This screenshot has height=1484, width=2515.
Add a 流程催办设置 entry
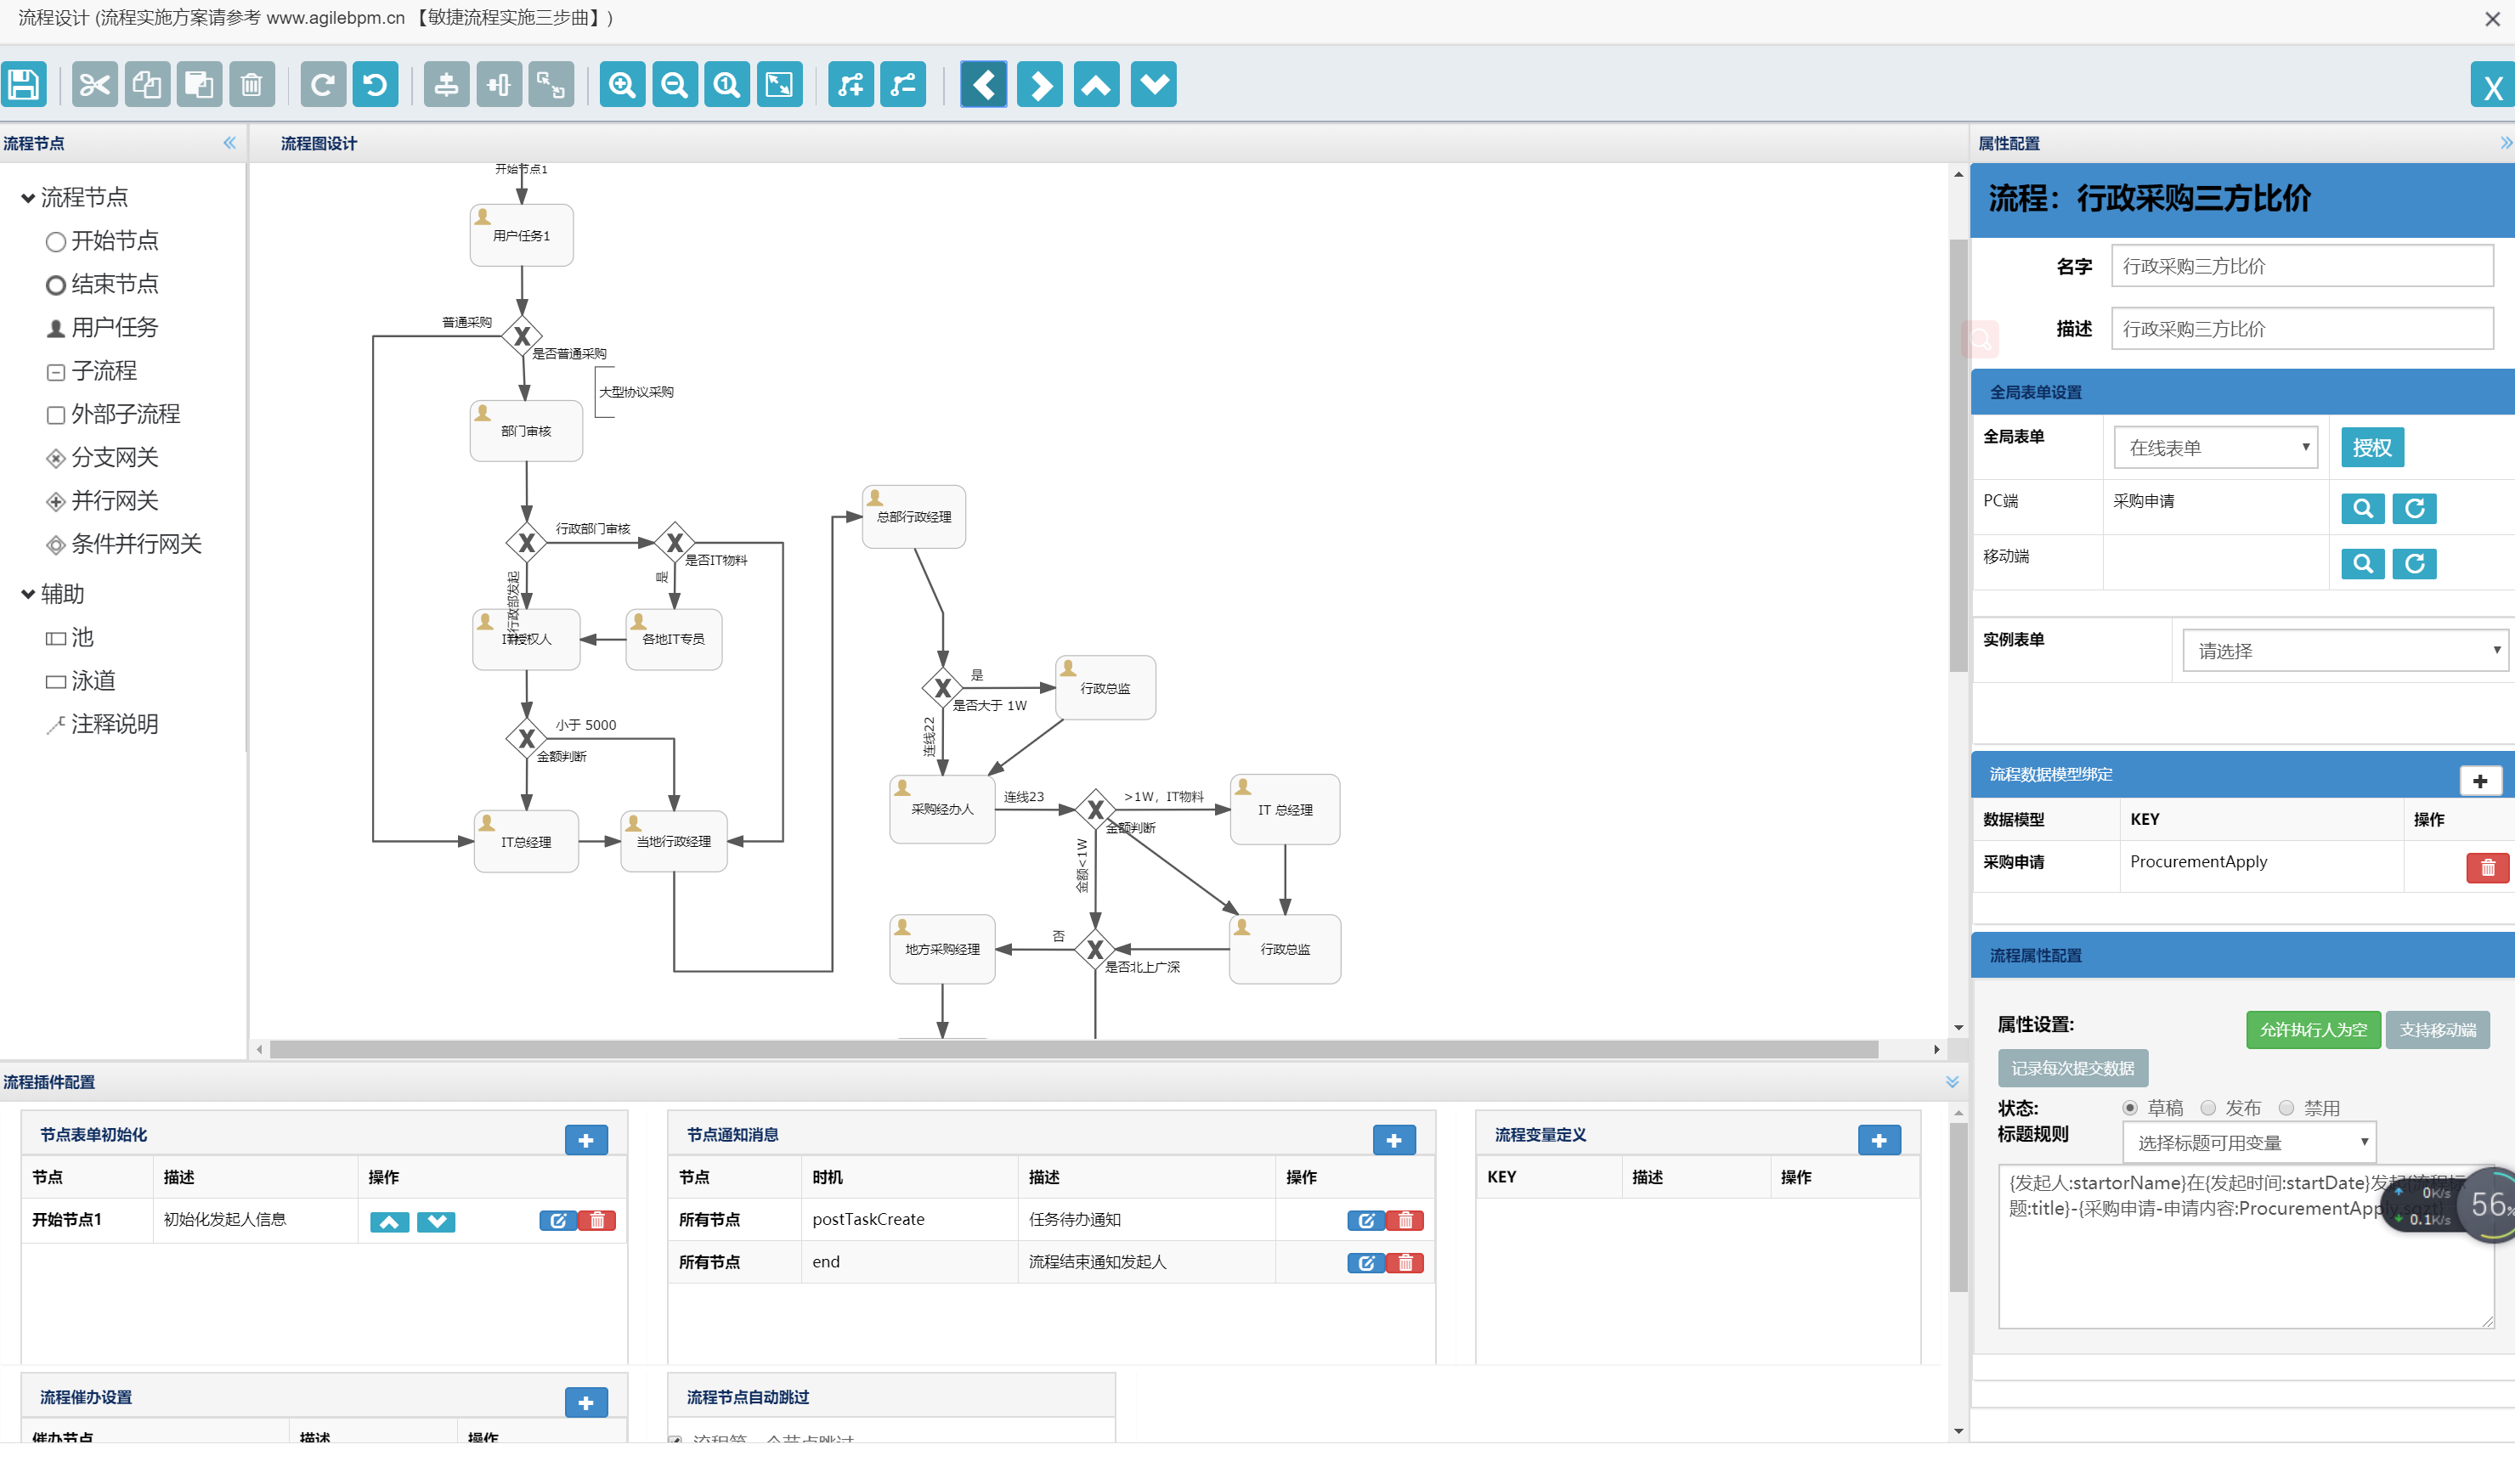click(x=586, y=1403)
